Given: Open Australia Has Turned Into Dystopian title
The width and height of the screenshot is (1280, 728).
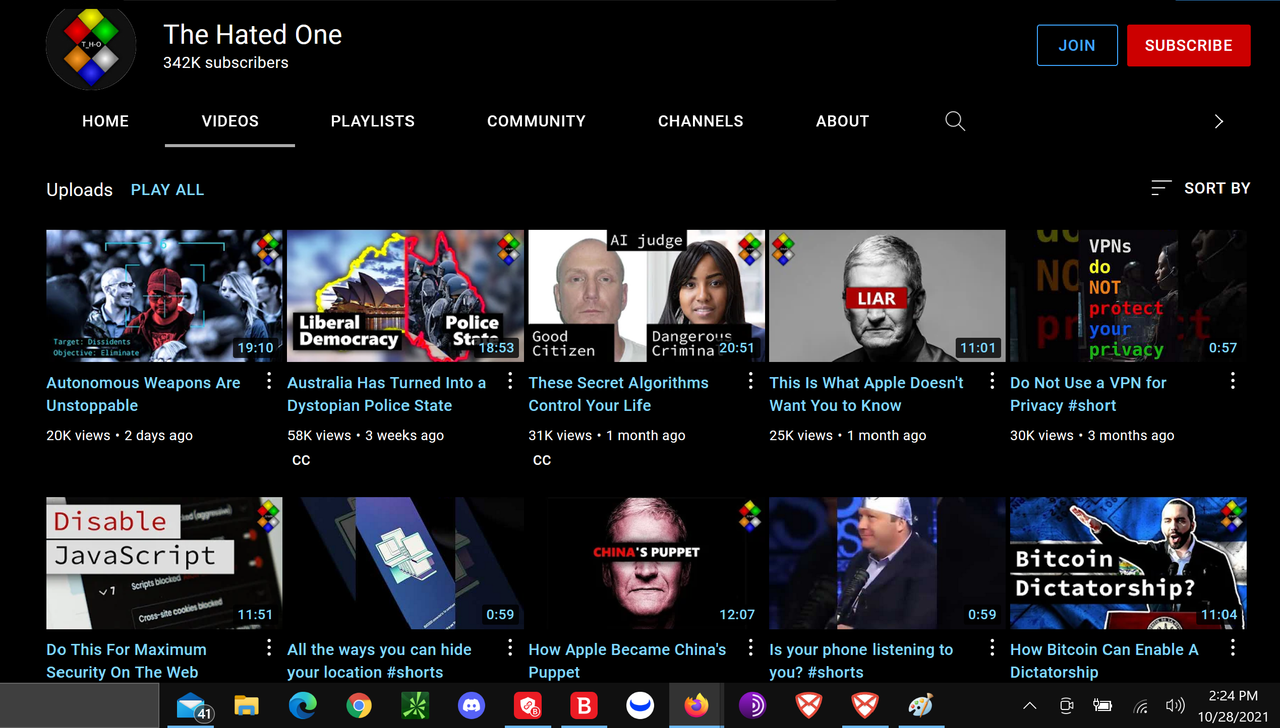Looking at the screenshot, I should [x=387, y=394].
